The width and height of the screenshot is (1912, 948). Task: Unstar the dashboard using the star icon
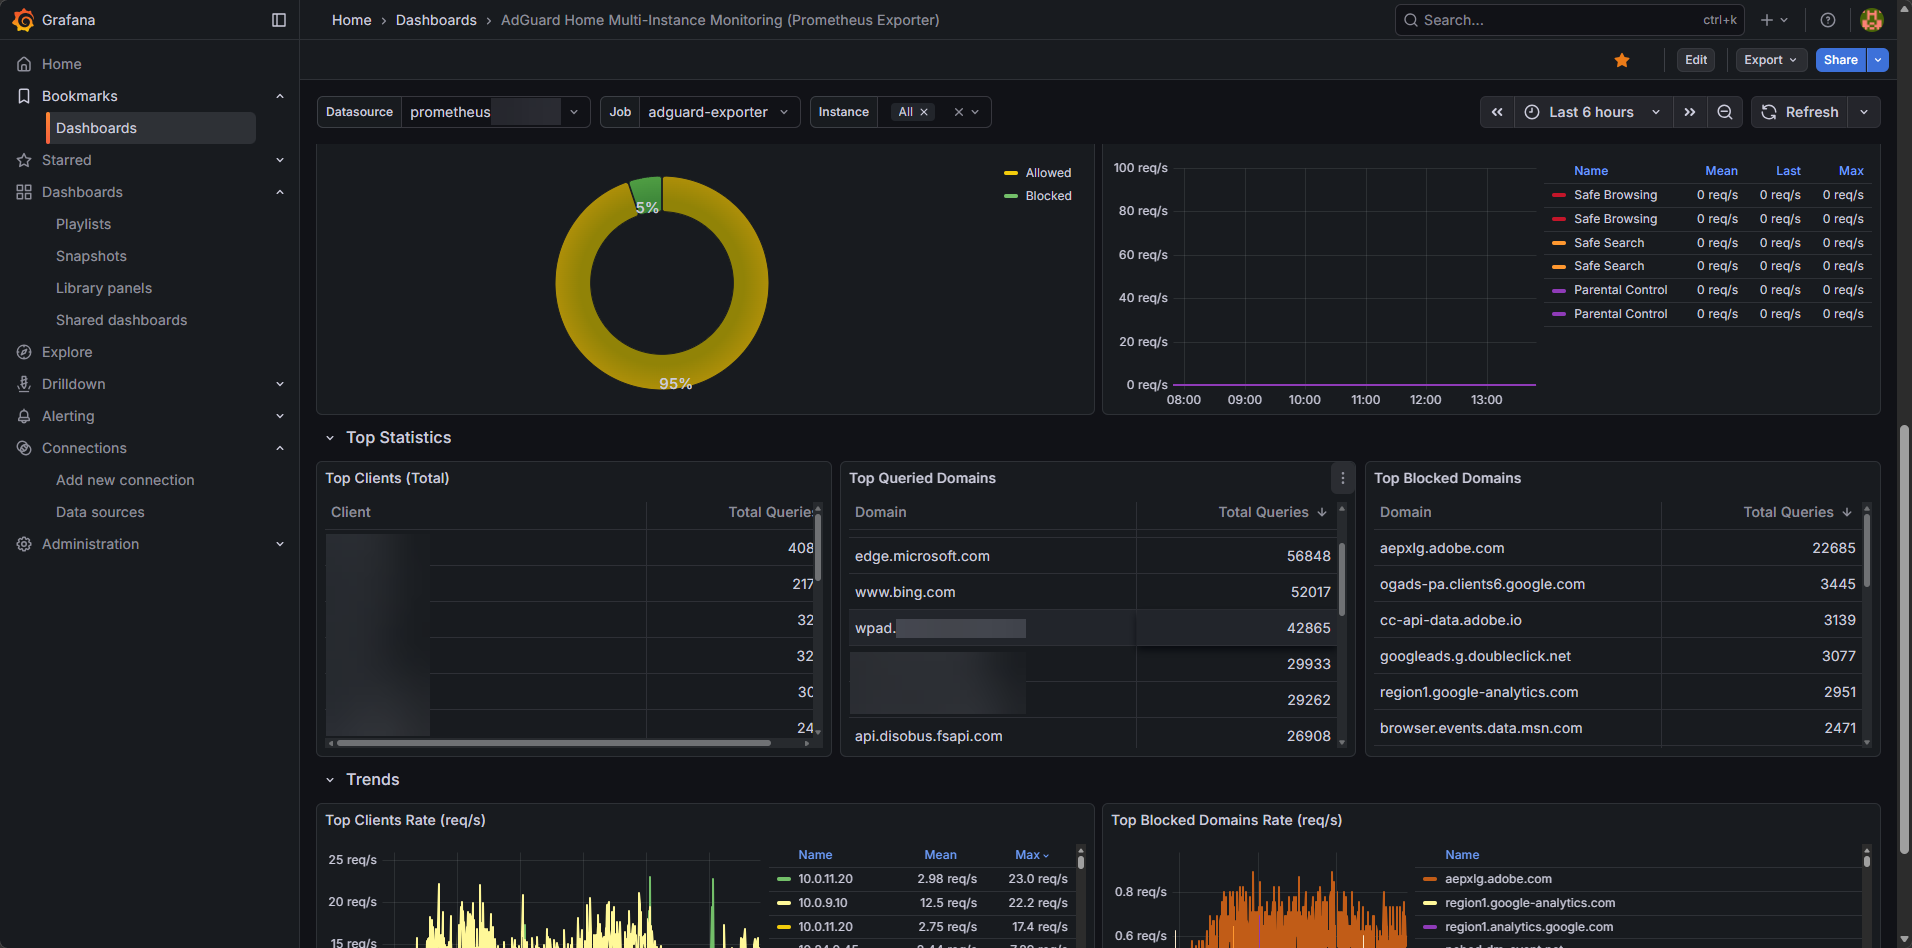point(1622,60)
